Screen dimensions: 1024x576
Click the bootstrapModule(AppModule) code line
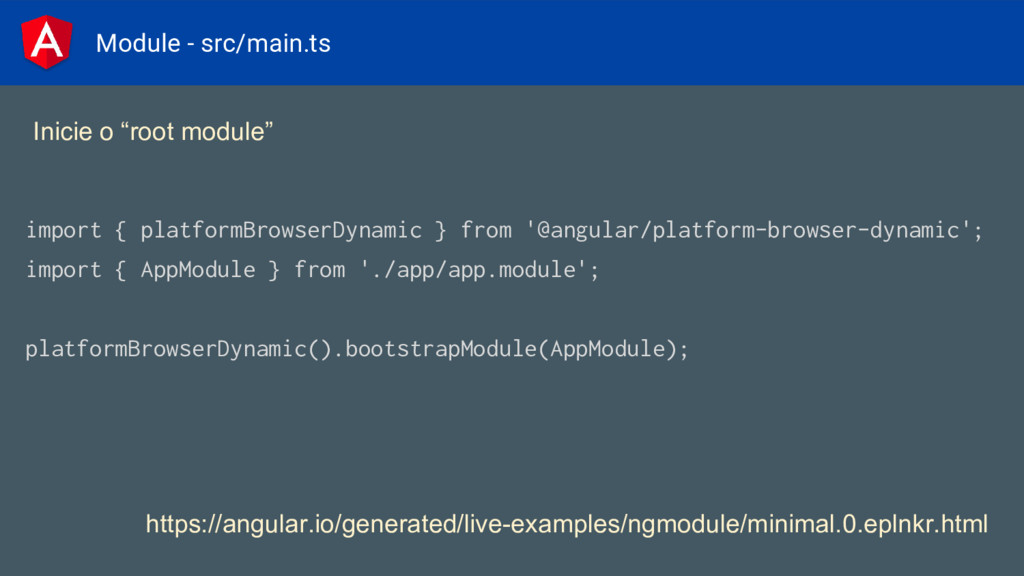357,349
